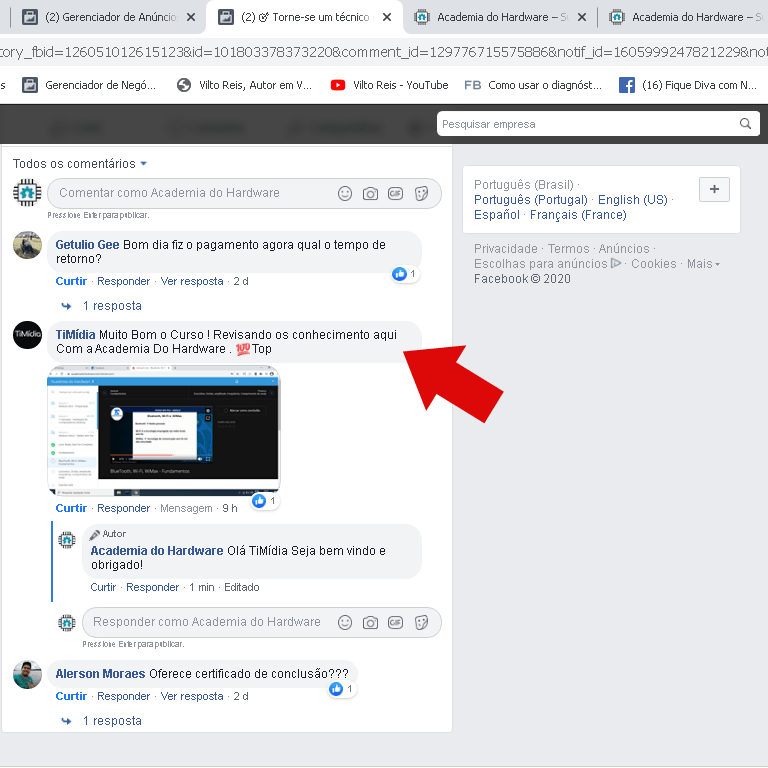The image size is (768, 768).
Task: Switch to Torne-se um técnico browser tab
Action: tap(304, 17)
